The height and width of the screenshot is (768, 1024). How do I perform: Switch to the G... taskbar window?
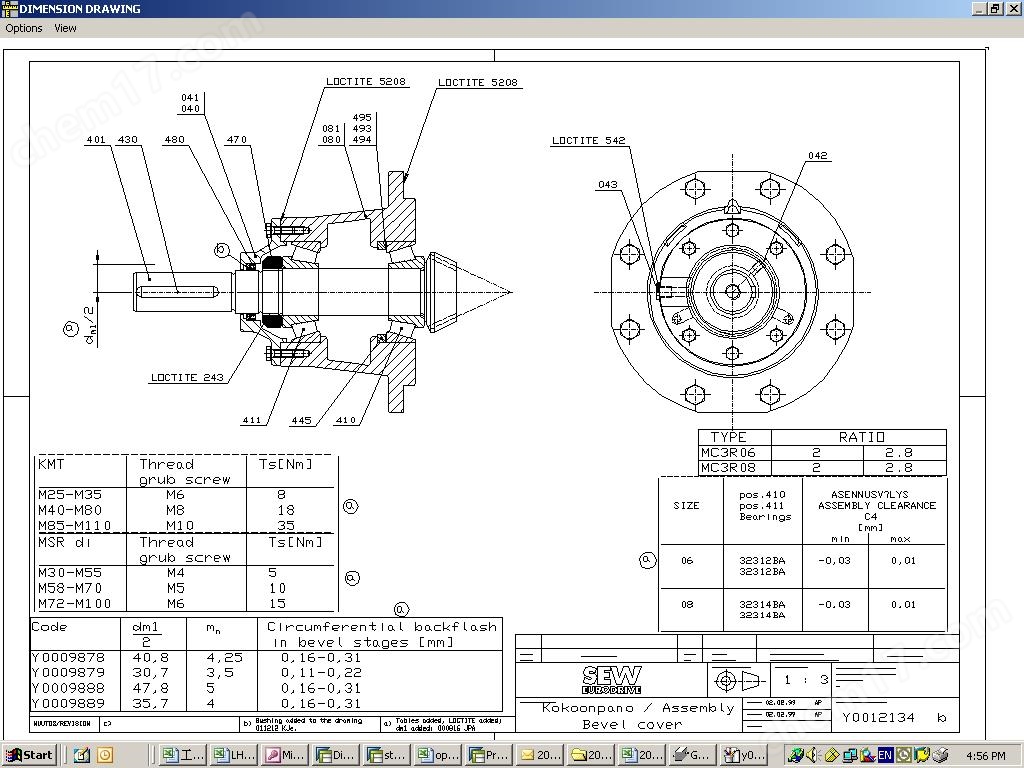click(693, 754)
